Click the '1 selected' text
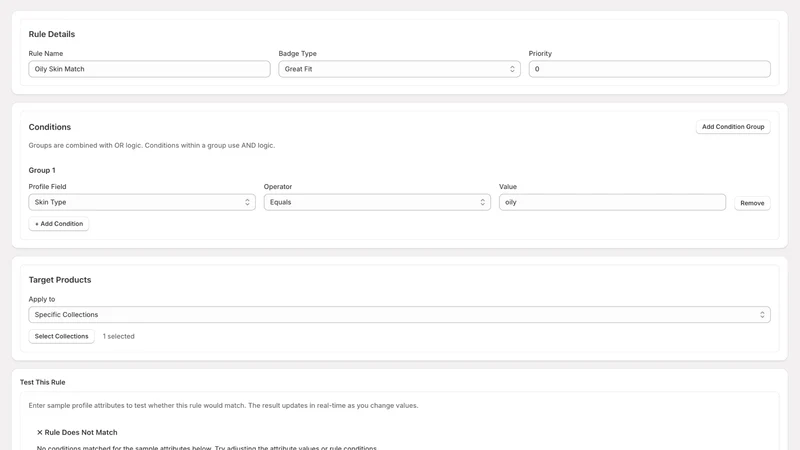This screenshot has width=800, height=450. coord(118,336)
